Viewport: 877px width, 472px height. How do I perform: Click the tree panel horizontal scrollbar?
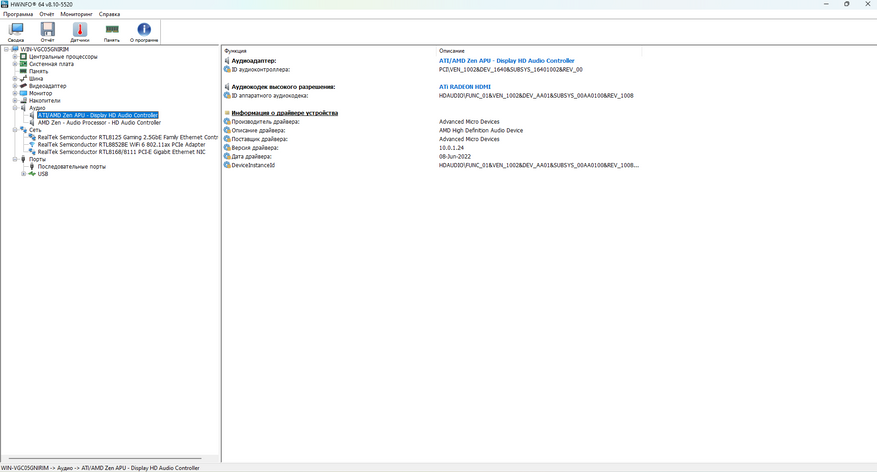102,459
